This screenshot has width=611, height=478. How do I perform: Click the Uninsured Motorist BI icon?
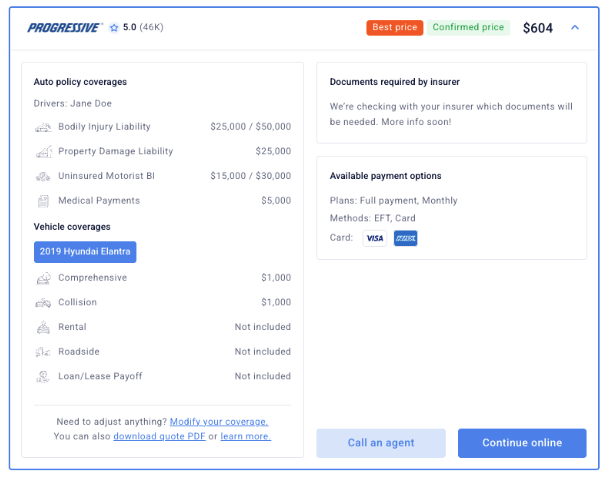[43, 176]
